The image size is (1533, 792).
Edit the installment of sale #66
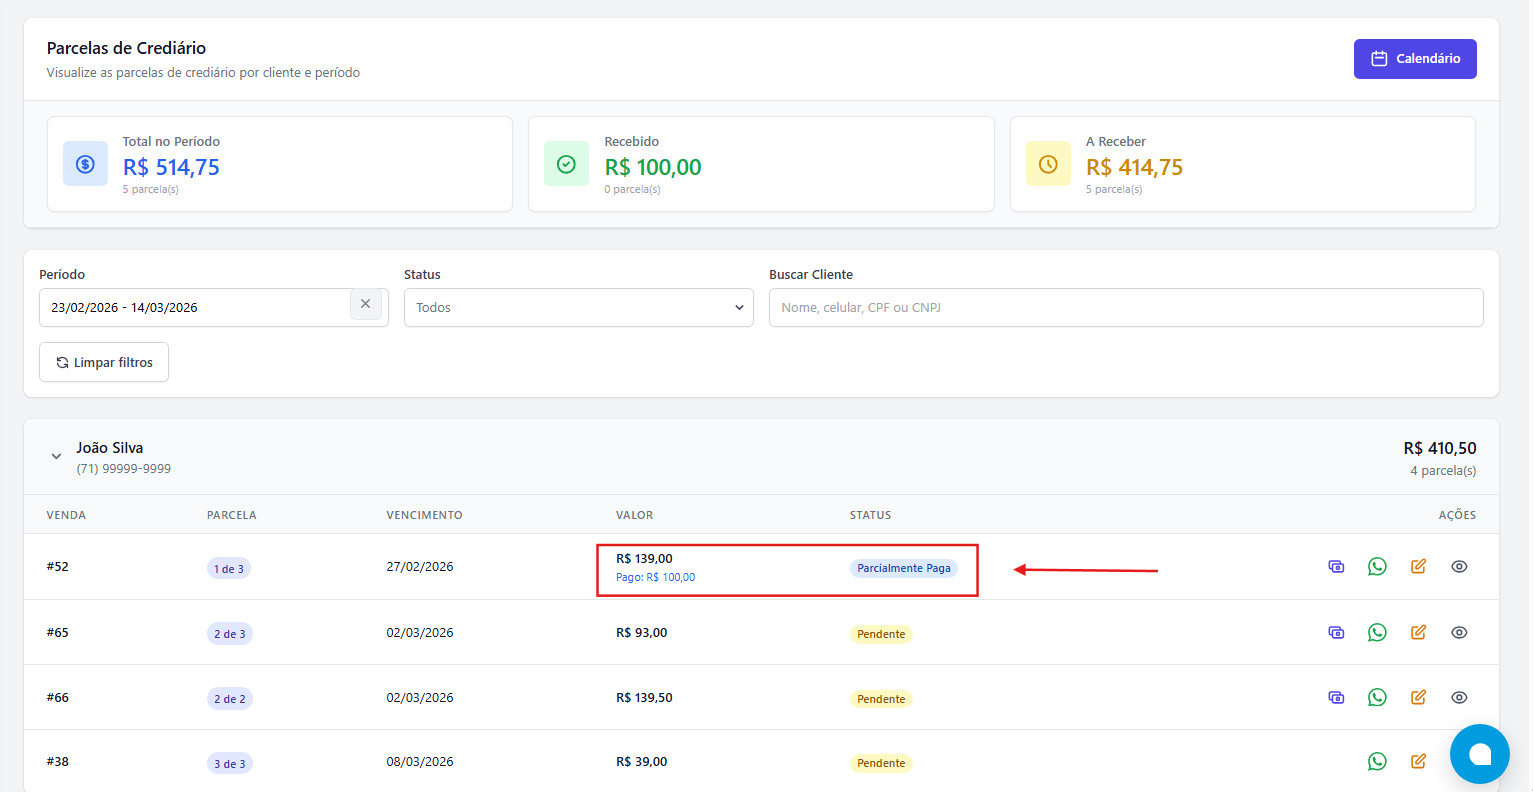coord(1418,698)
